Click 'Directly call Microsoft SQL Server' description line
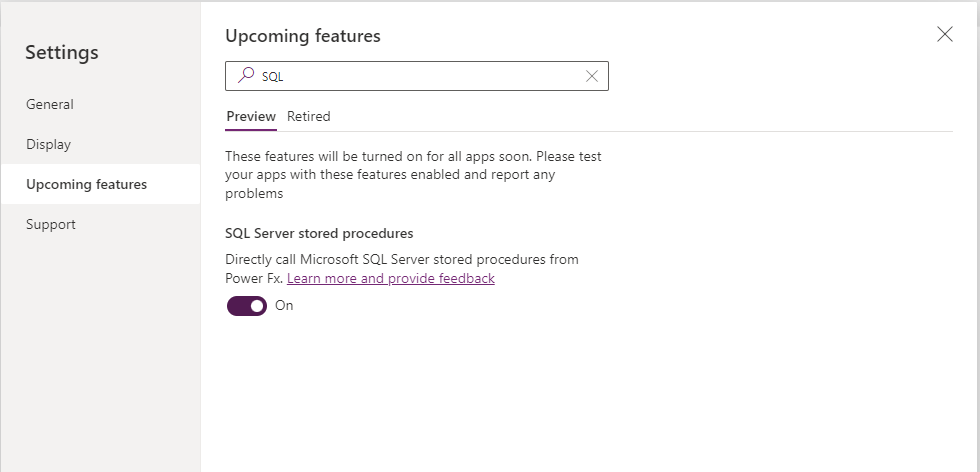The height and width of the screenshot is (472, 980). 402,259
